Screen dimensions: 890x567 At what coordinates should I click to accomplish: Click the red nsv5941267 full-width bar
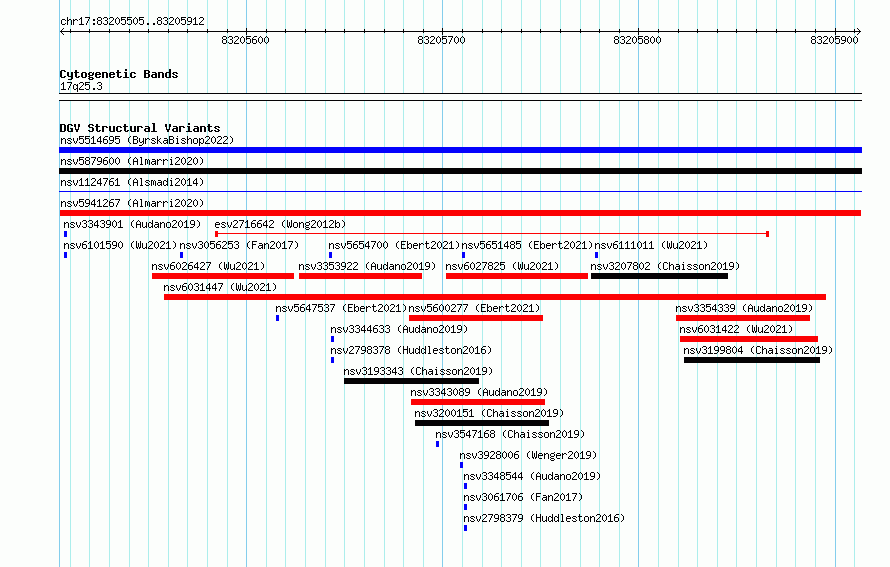[x=460, y=213]
